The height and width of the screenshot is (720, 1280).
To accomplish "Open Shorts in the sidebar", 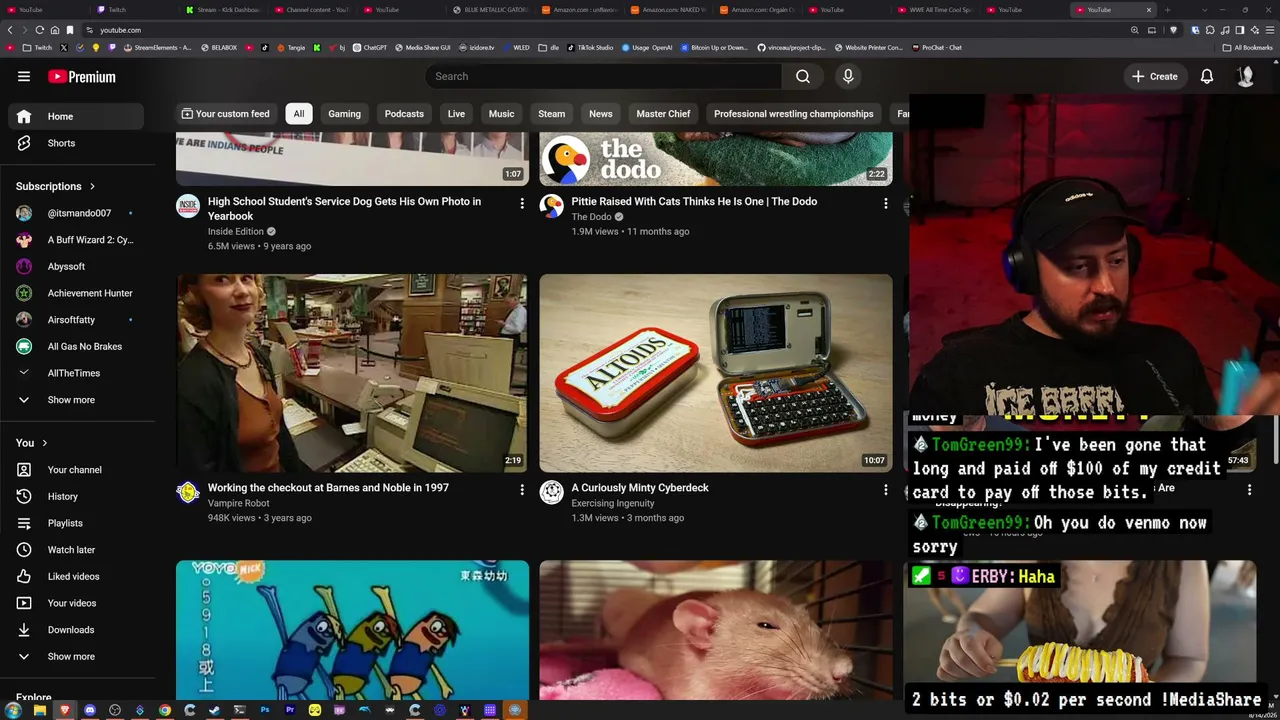I will pos(76,143).
